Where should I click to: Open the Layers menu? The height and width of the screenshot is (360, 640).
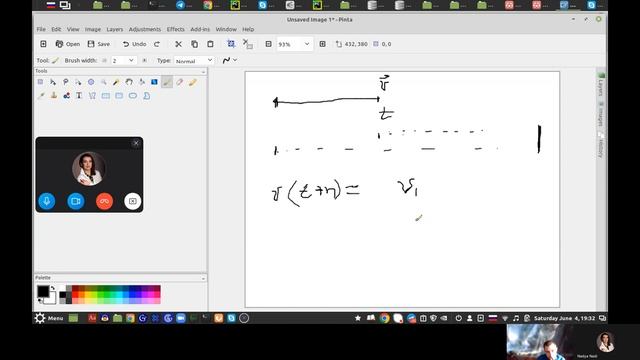(115, 29)
